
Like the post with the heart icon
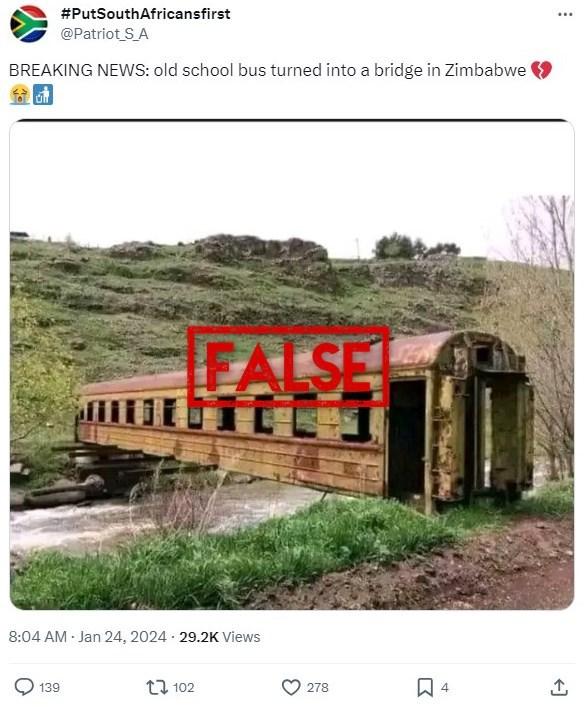[x=291, y=687]
